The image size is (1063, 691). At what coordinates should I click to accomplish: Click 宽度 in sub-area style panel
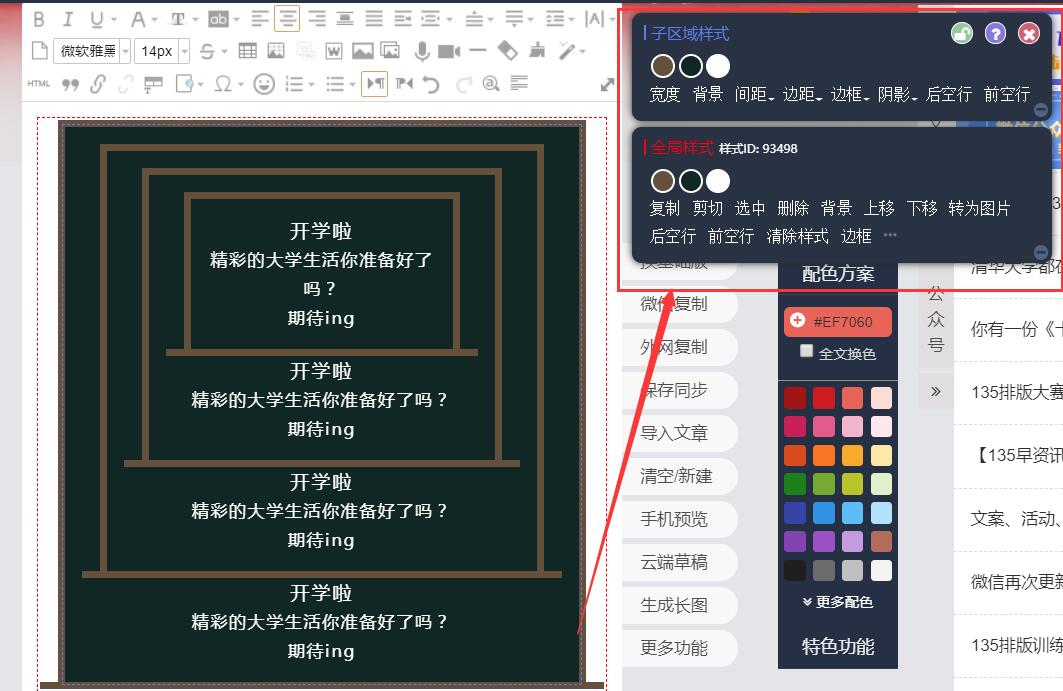click(x=664, y=94)
